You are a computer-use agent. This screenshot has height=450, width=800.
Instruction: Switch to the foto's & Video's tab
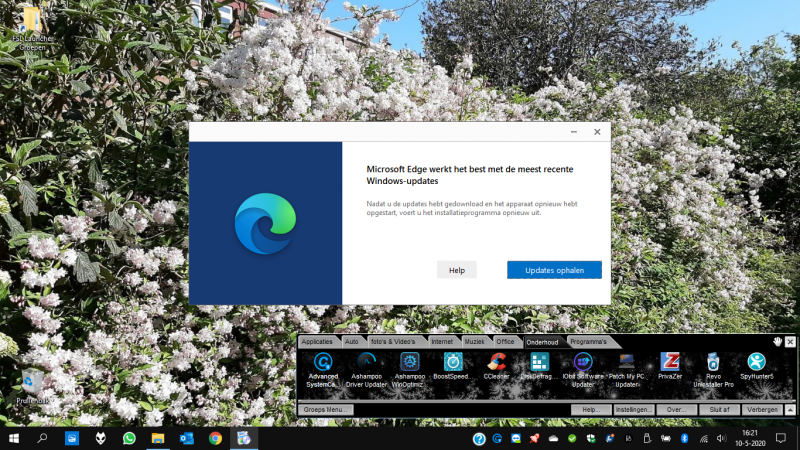(x=393, y=342)
